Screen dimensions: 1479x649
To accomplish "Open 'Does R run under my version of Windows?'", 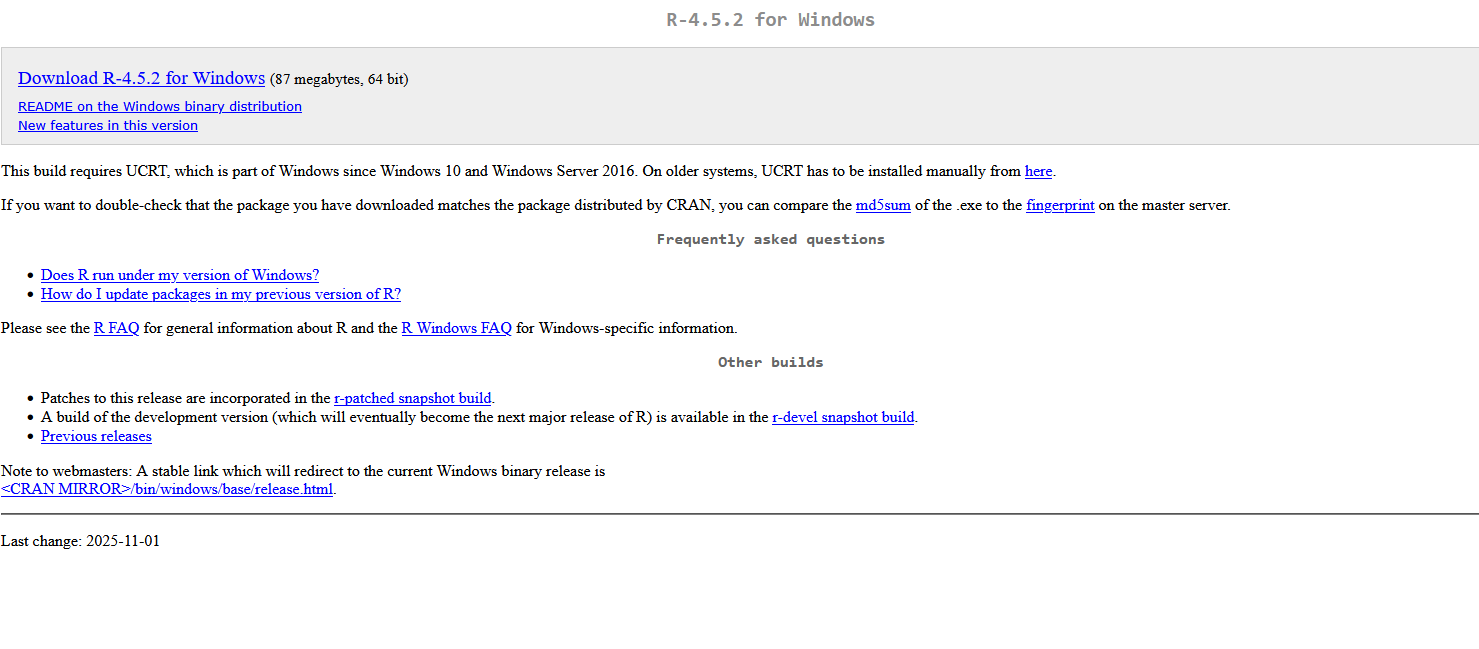I will (x=180, y=275).
